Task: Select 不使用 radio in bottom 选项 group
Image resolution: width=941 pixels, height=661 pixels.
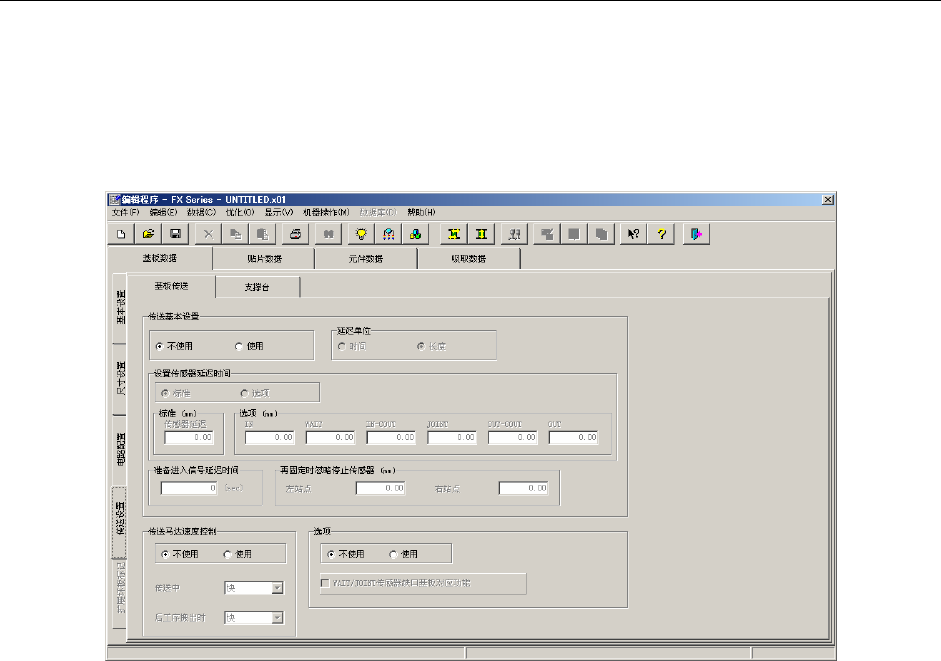Action: (331, 554)
